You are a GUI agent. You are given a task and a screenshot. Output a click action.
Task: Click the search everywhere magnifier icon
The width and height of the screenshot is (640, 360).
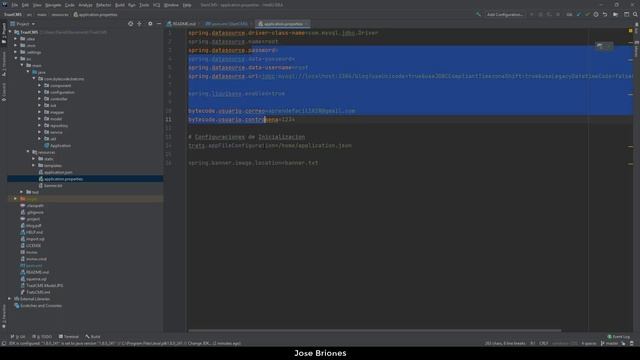click(x=635, y=15)
